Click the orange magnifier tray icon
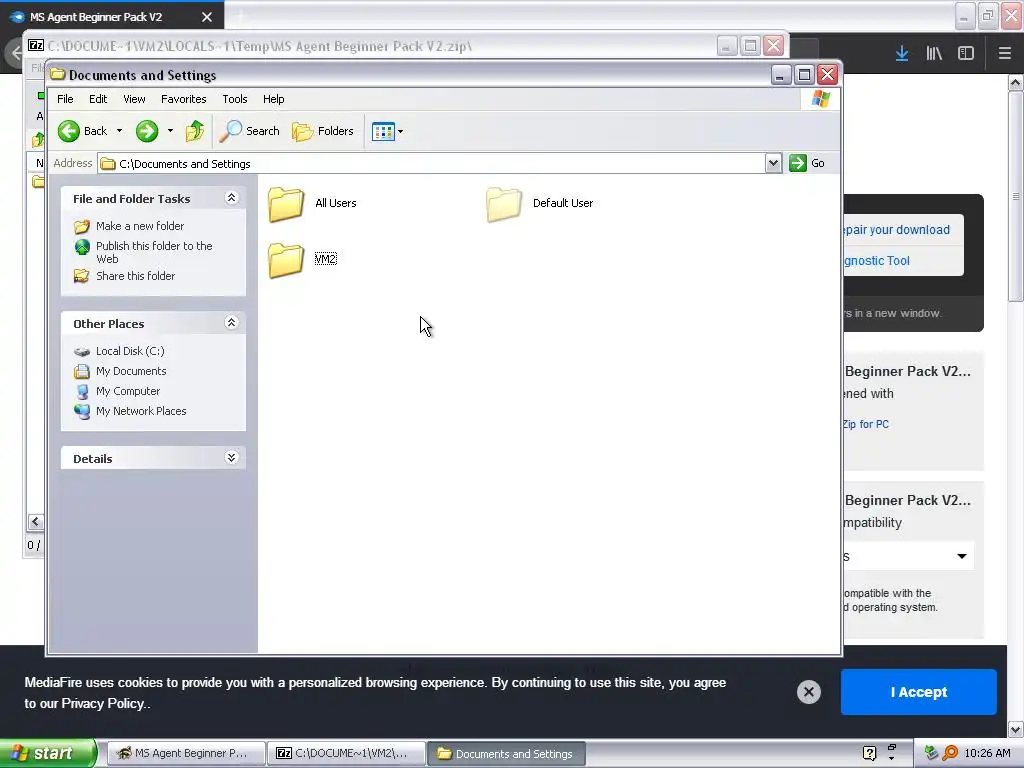This screenshot has height=768, width=1024. click(950, 753)
